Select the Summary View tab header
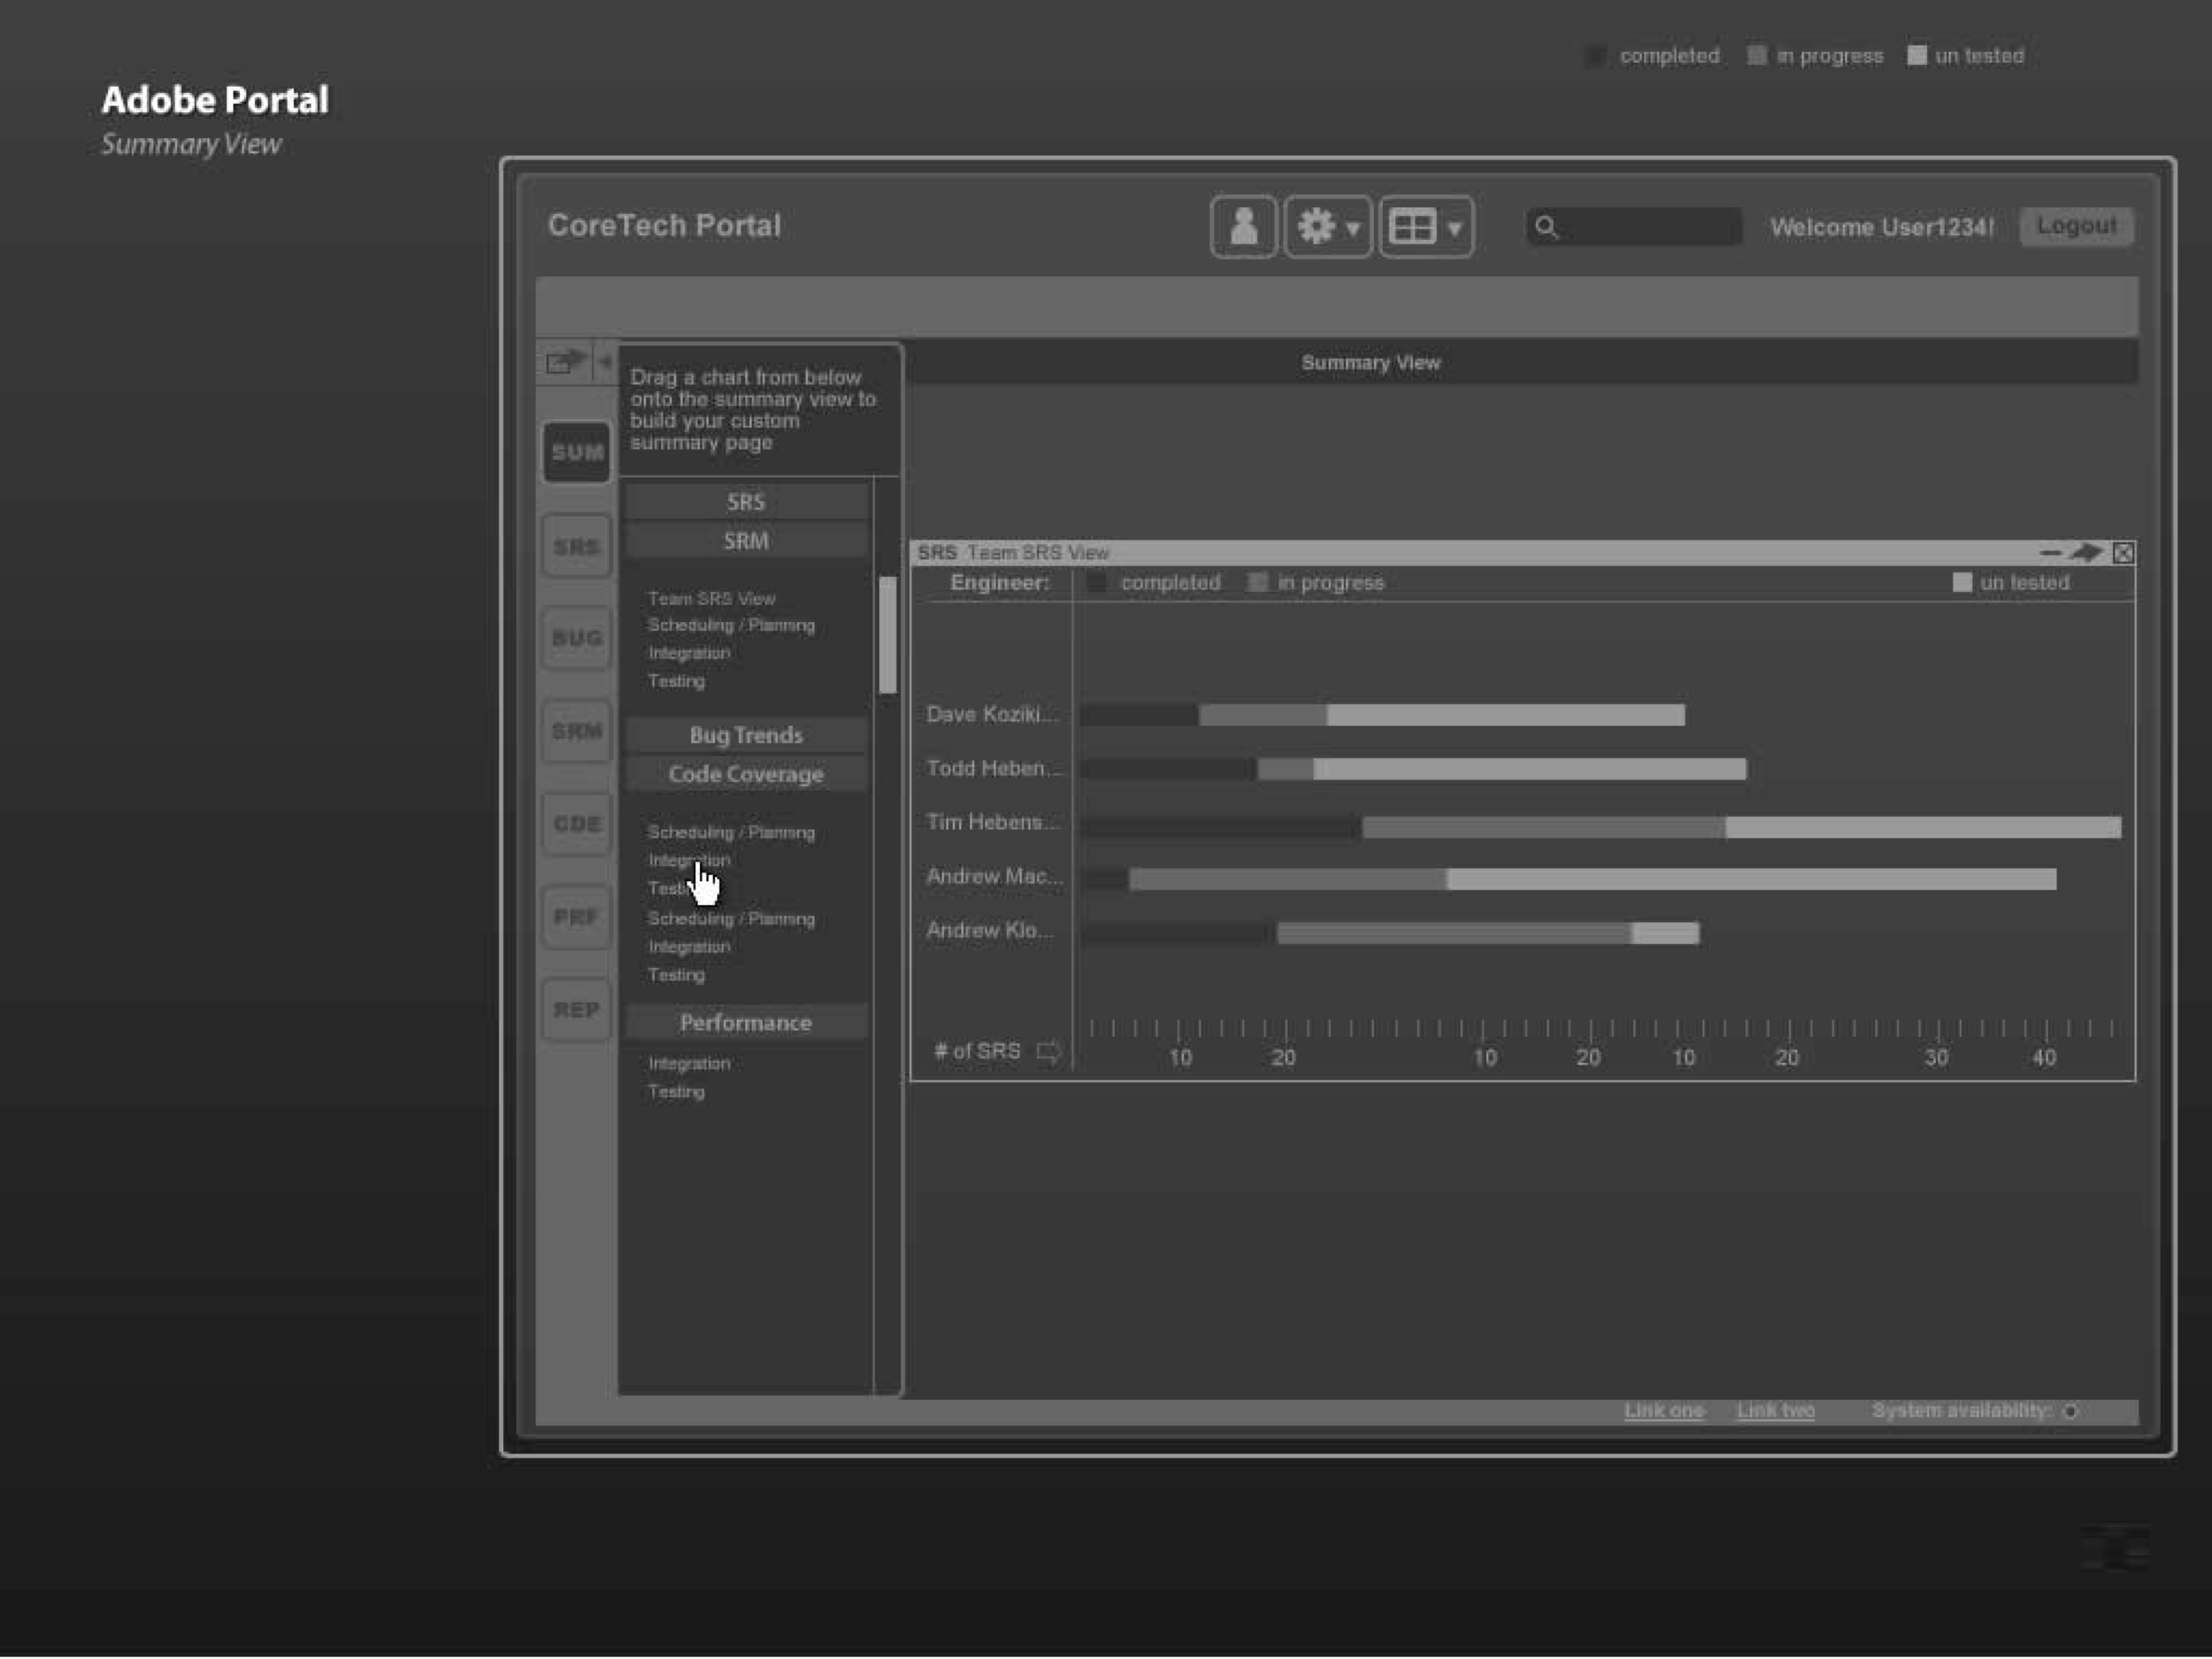 coord(1371,363)
